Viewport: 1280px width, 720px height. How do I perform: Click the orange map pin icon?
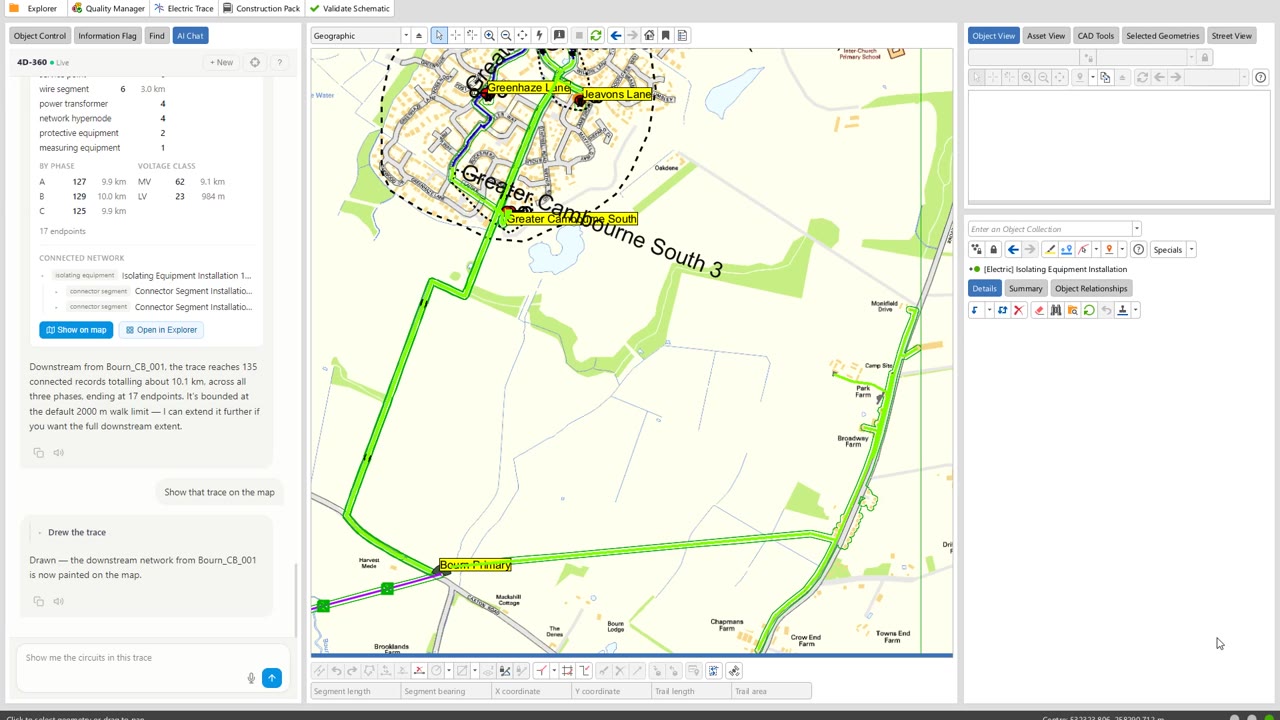(x=1109, y=250)
